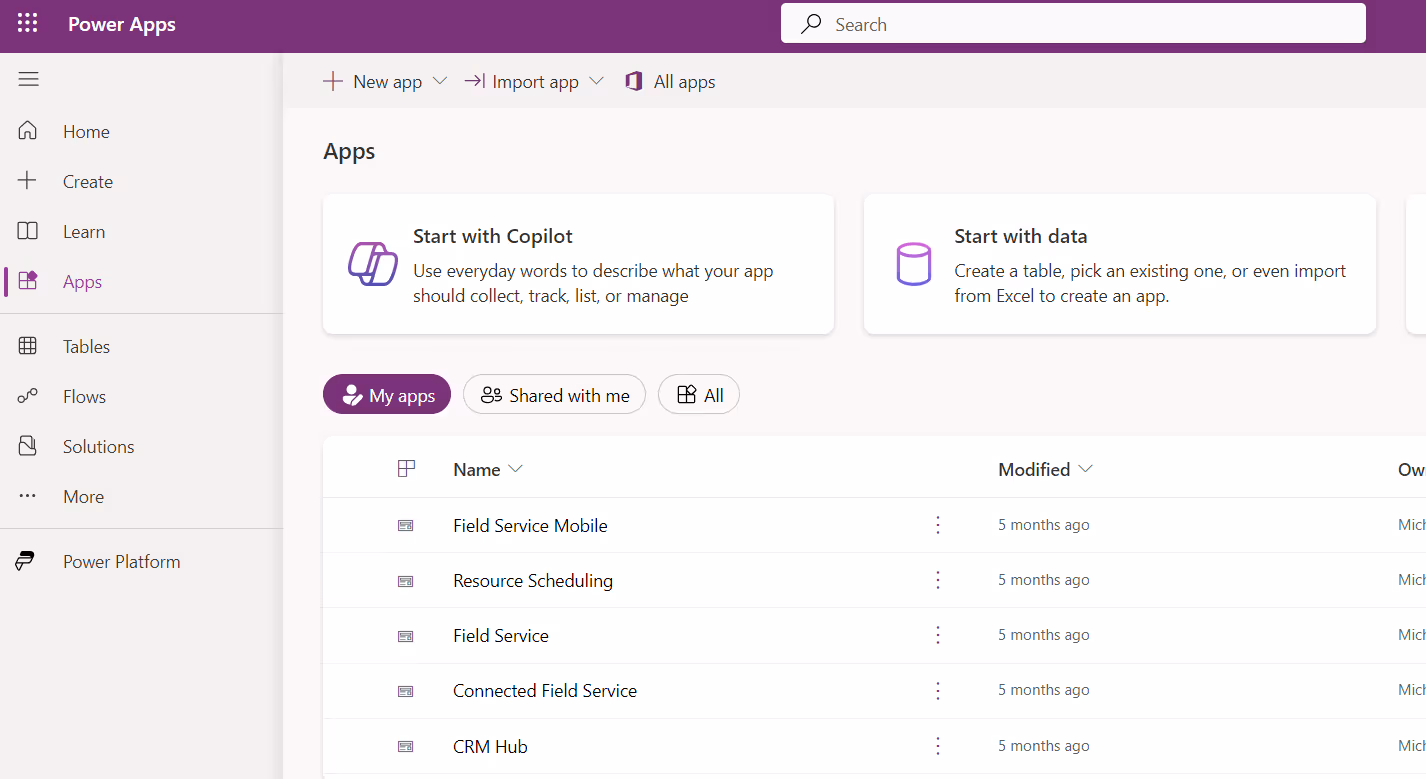Image resolution: width=1426 pixels, height=779 pixels.
Task: Click into the Search box
Action: tap(1073, 24)
